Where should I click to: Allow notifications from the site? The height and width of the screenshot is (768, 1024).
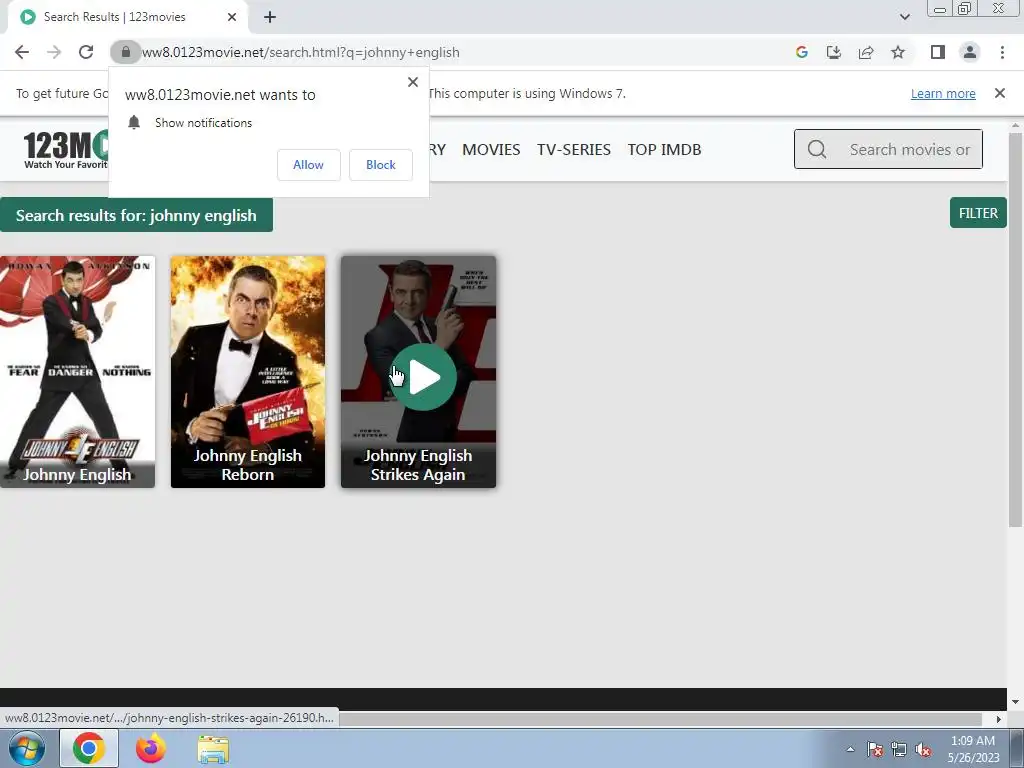[308, 165]
